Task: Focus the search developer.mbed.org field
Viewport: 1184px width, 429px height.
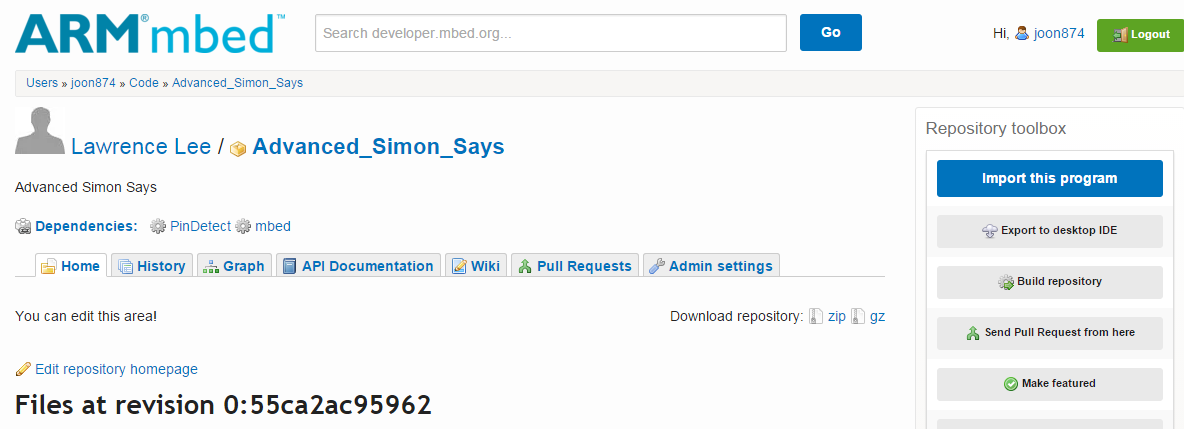Action: point(550,33)
